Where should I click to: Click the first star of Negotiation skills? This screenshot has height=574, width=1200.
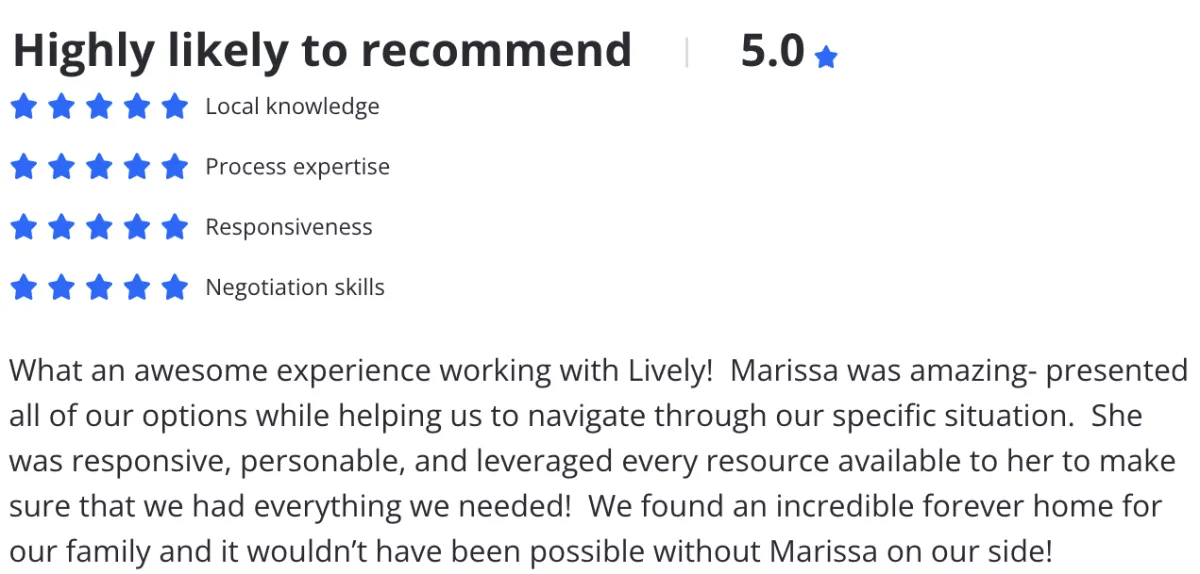pos(23,287)
